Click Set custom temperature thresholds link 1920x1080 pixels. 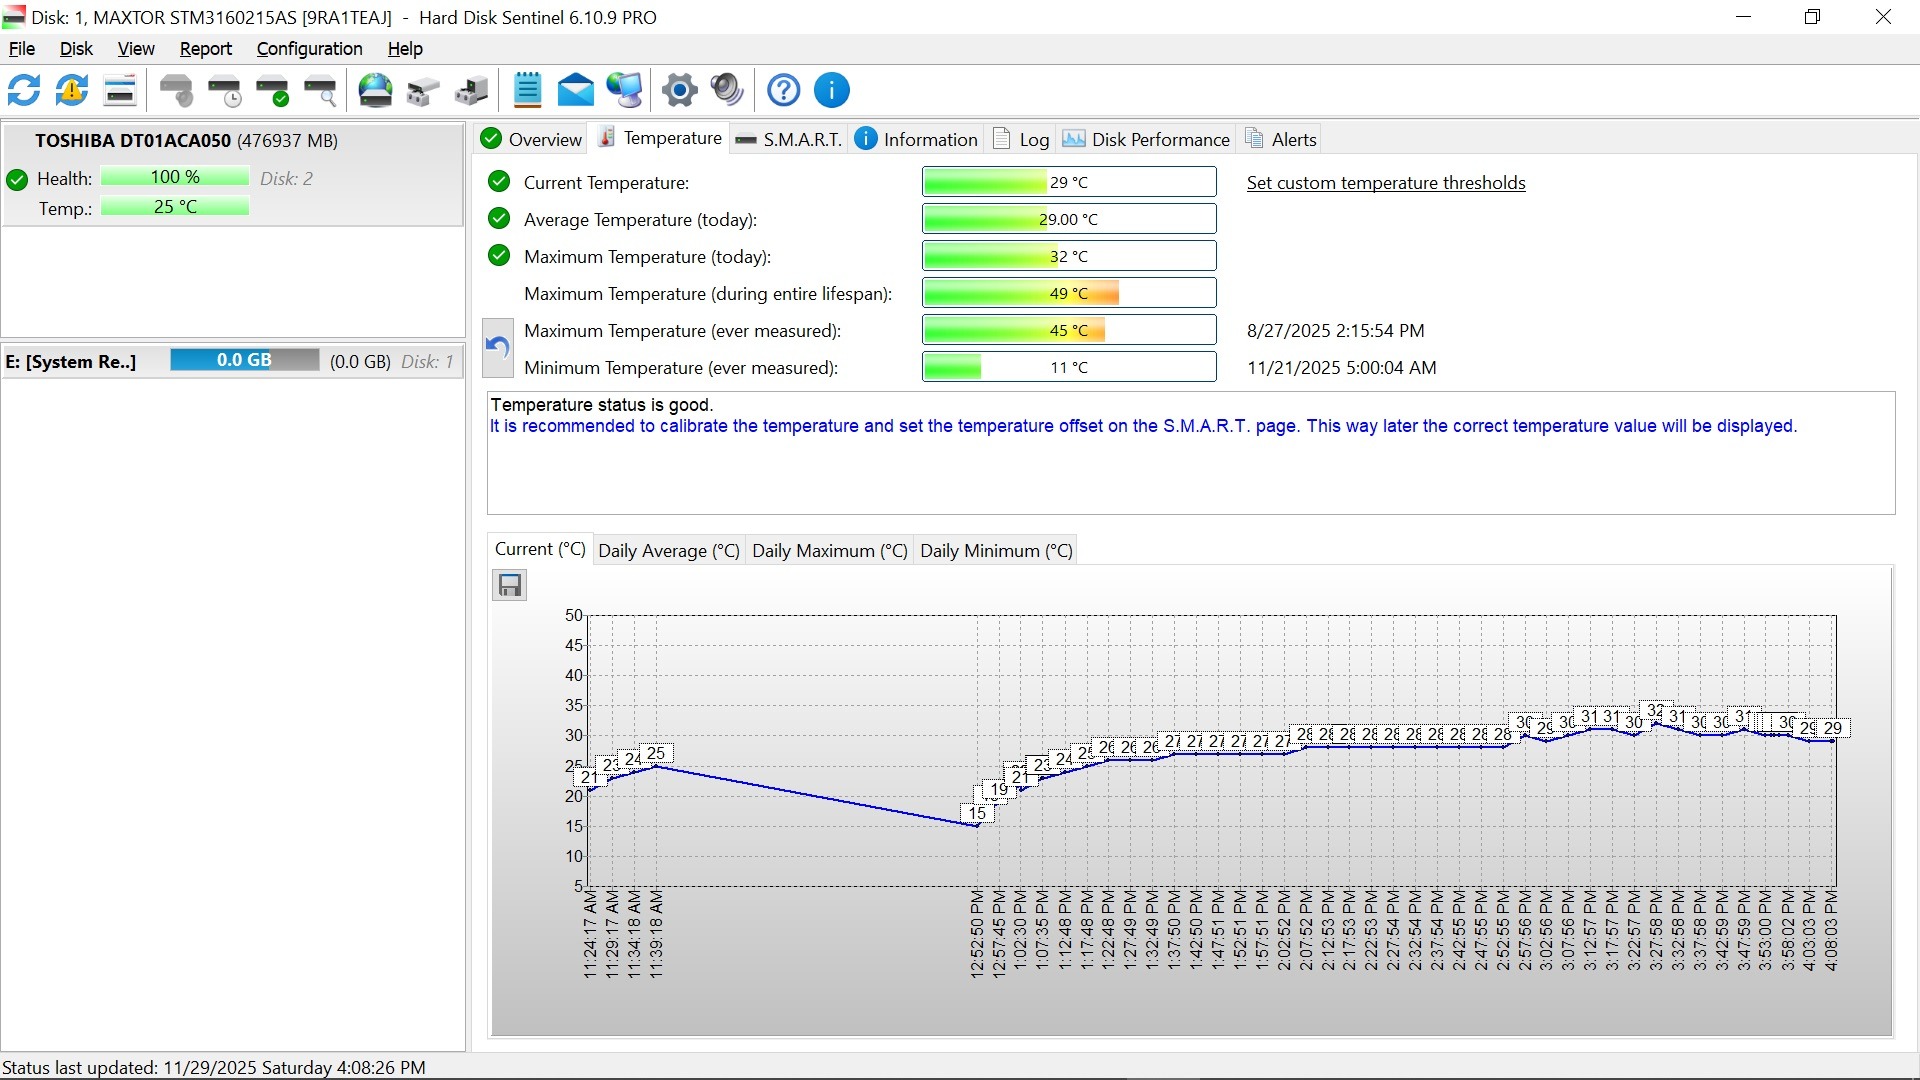click(1385, 183)
